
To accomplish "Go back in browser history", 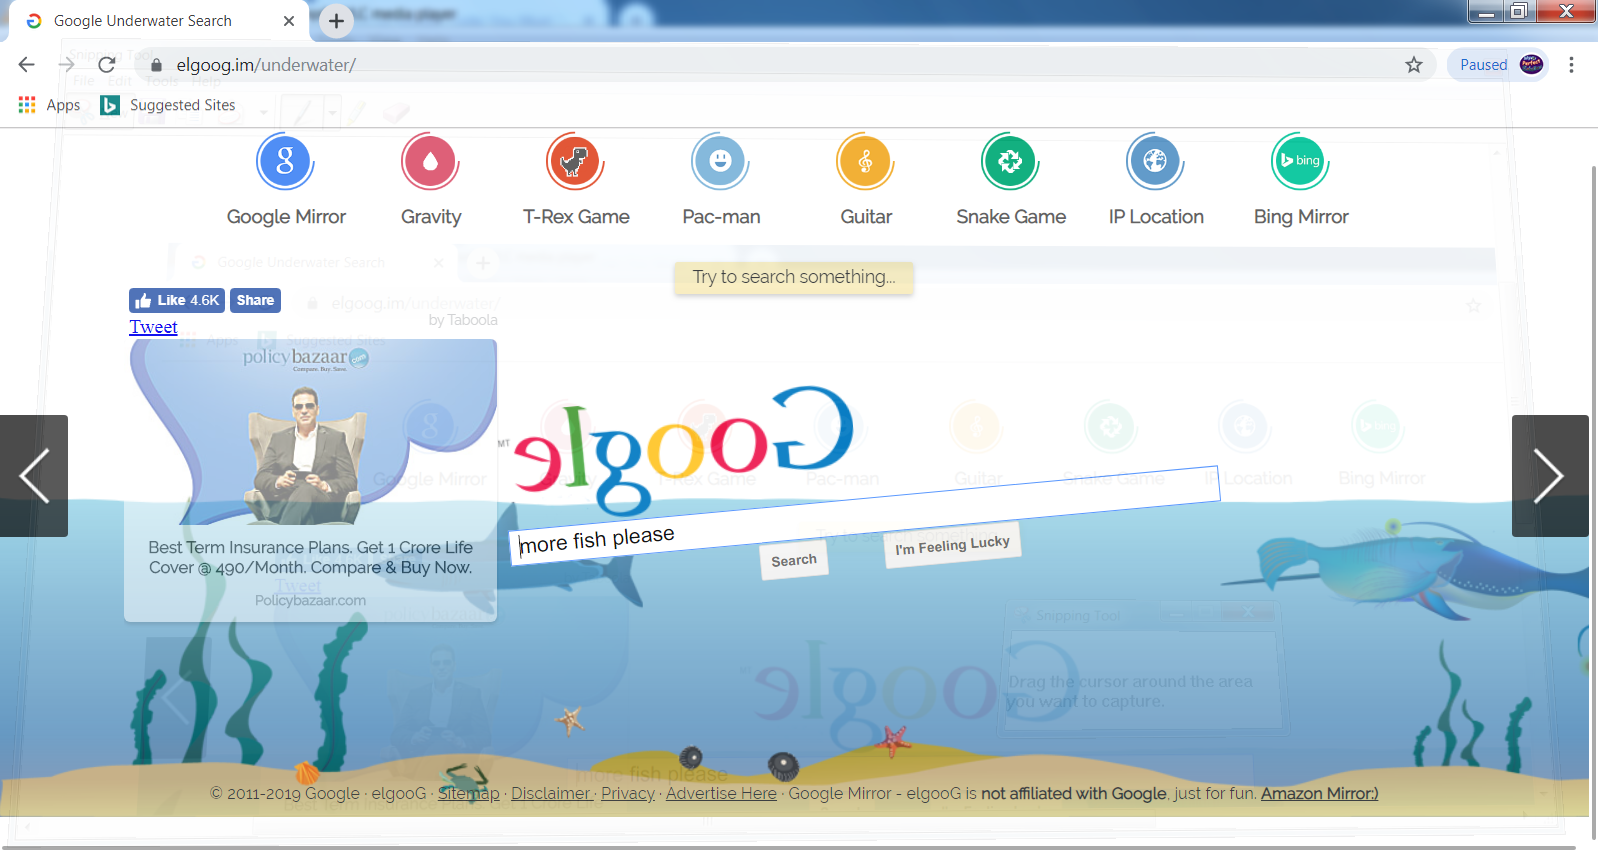I will [27, 65].
